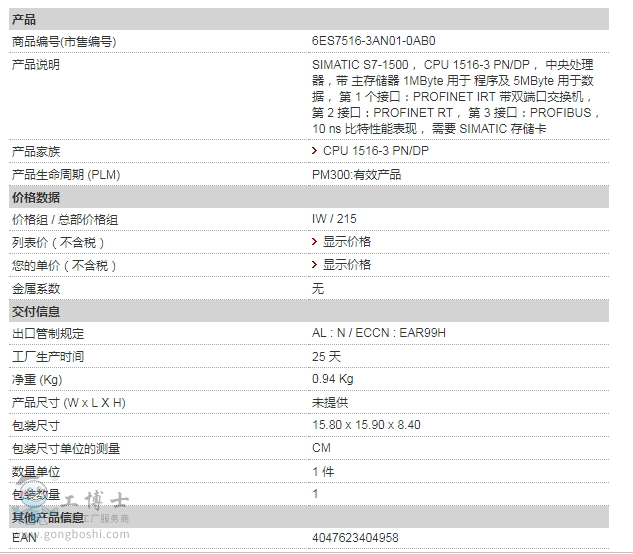Select the product number 6ES7516-3AN01-0AB0
Image resolution: width=633 pixels, height=554 pixels.
373,41
